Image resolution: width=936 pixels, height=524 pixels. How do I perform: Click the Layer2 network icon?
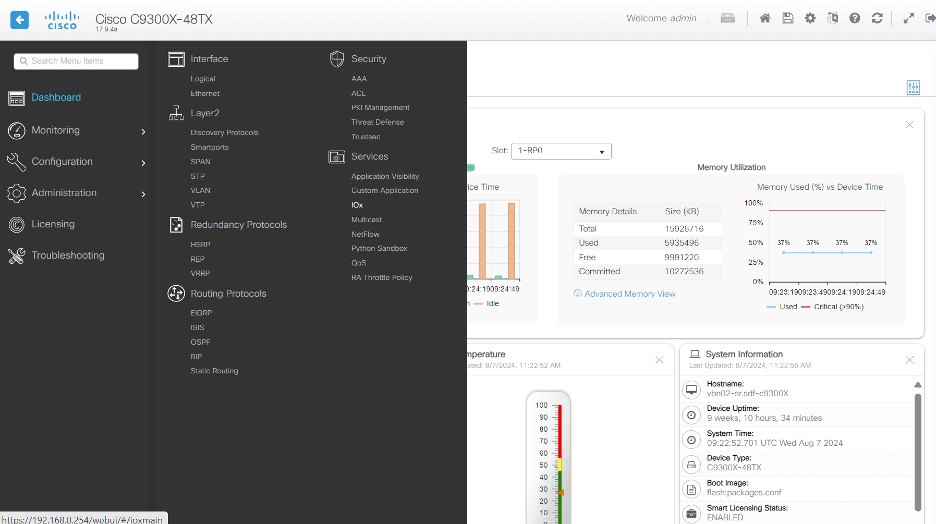176,113
